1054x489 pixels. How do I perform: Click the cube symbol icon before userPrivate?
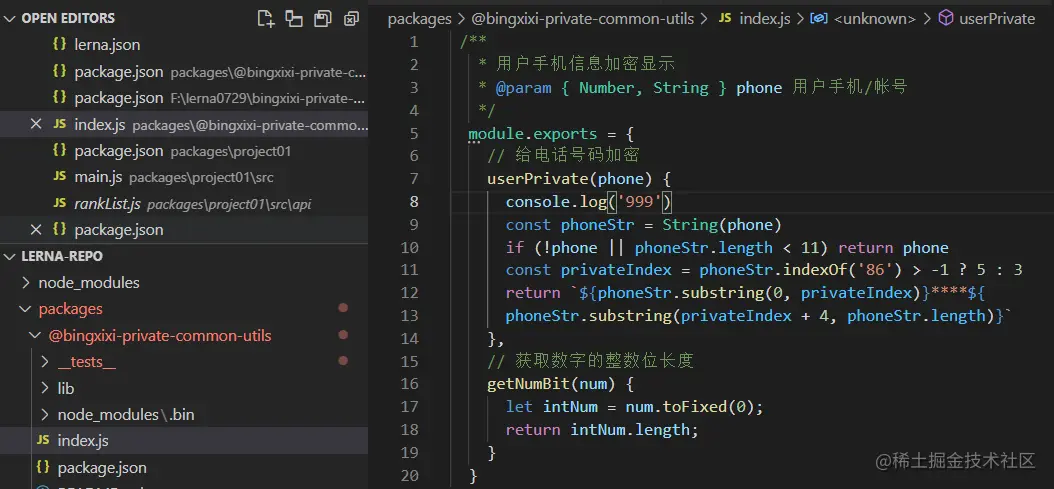(x=946, y=18)
